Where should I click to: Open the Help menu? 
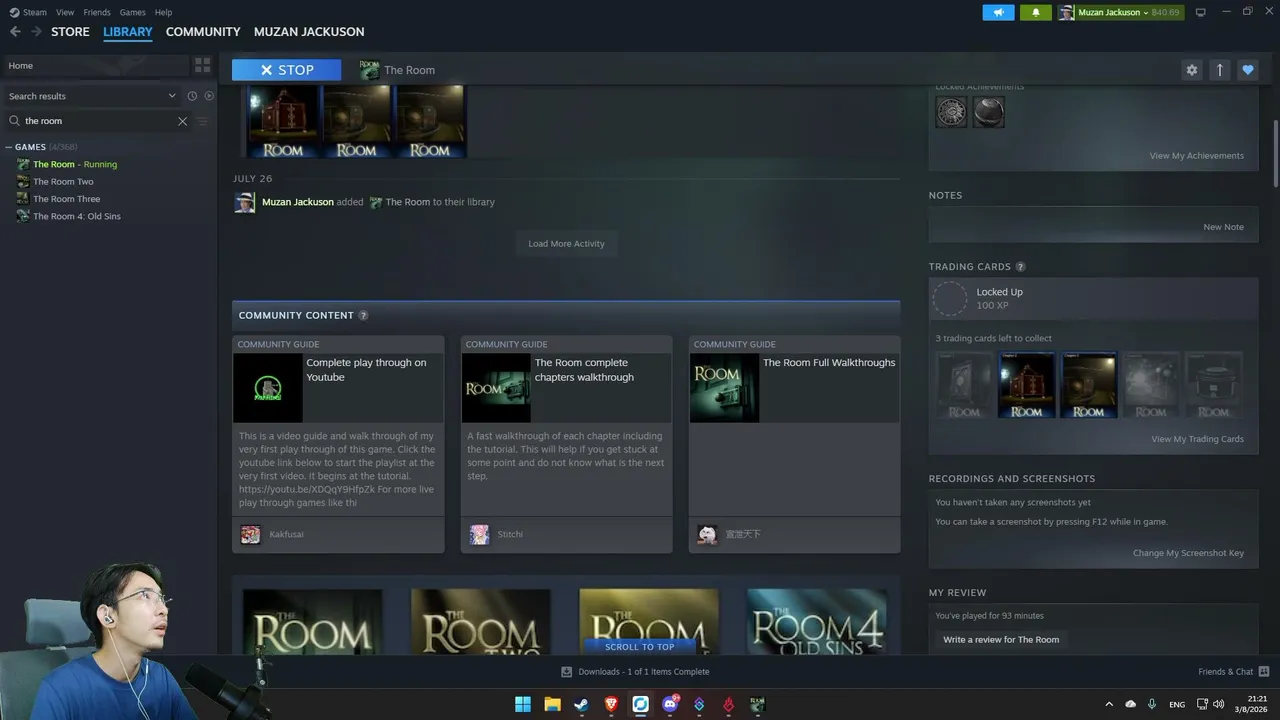(163, 12)
